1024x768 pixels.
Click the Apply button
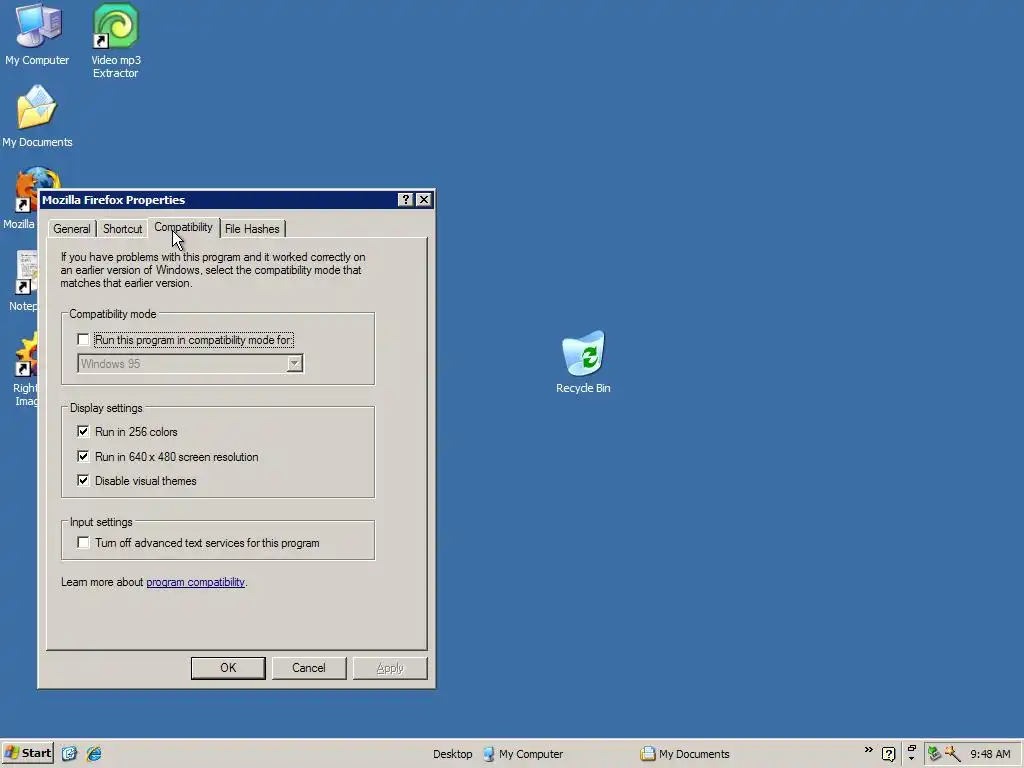click(x=390, y=668)
